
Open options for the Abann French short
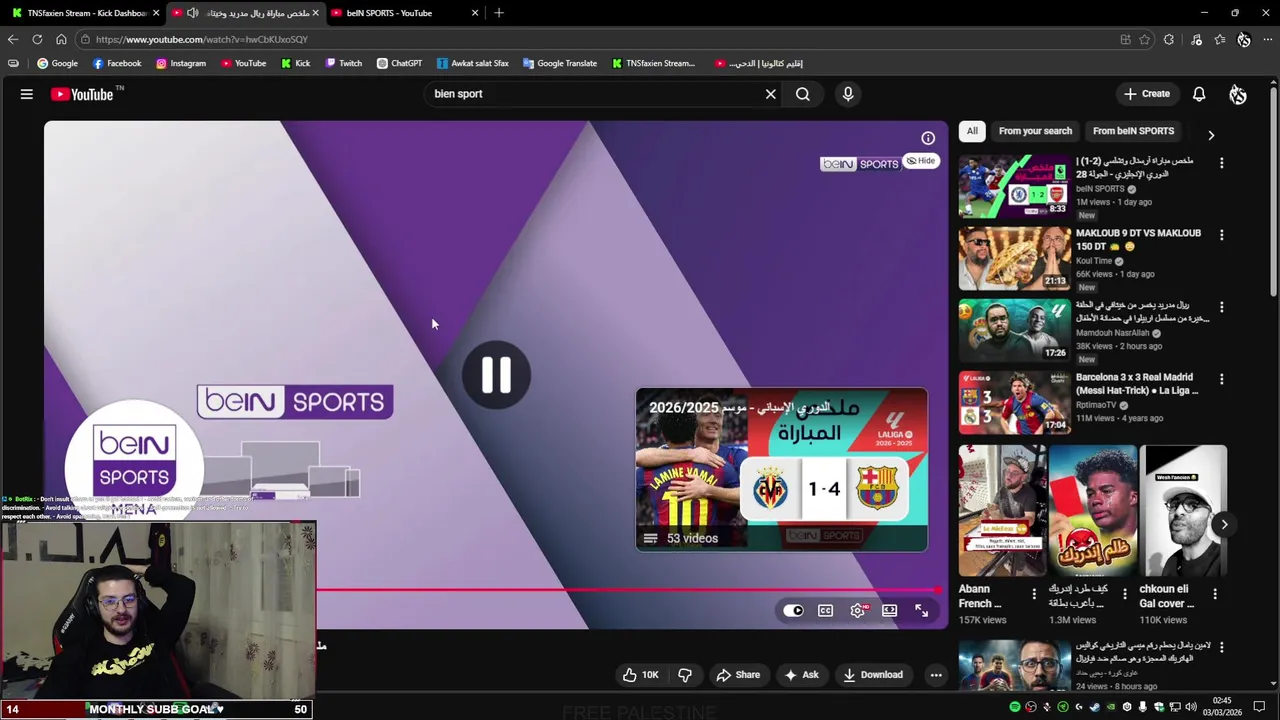coord(1034,594)
